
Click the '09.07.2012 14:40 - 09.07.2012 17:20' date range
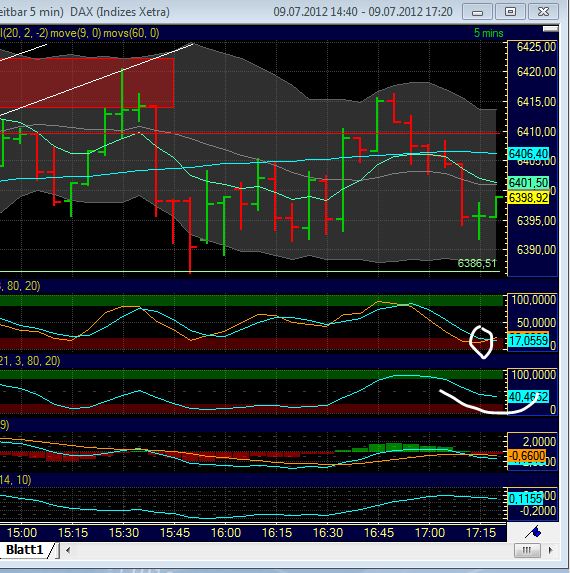coord(363,12)
